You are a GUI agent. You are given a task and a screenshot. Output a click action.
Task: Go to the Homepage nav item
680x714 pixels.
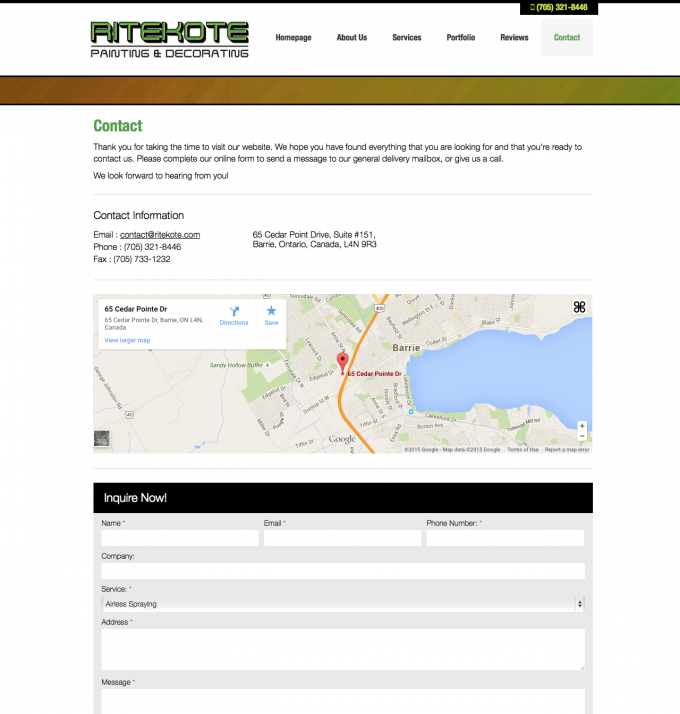click(x=293, y=38)
